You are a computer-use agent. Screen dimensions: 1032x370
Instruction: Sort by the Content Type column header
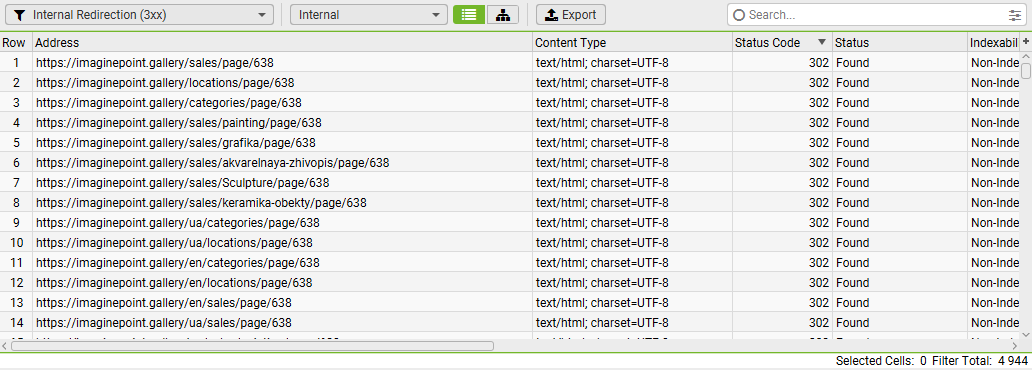click(632, 43)
